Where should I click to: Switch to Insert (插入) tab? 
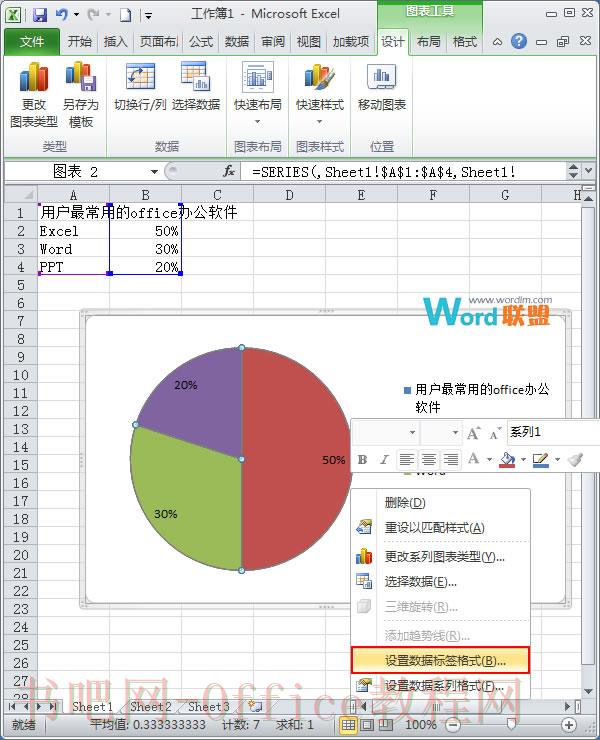(116, 42)
